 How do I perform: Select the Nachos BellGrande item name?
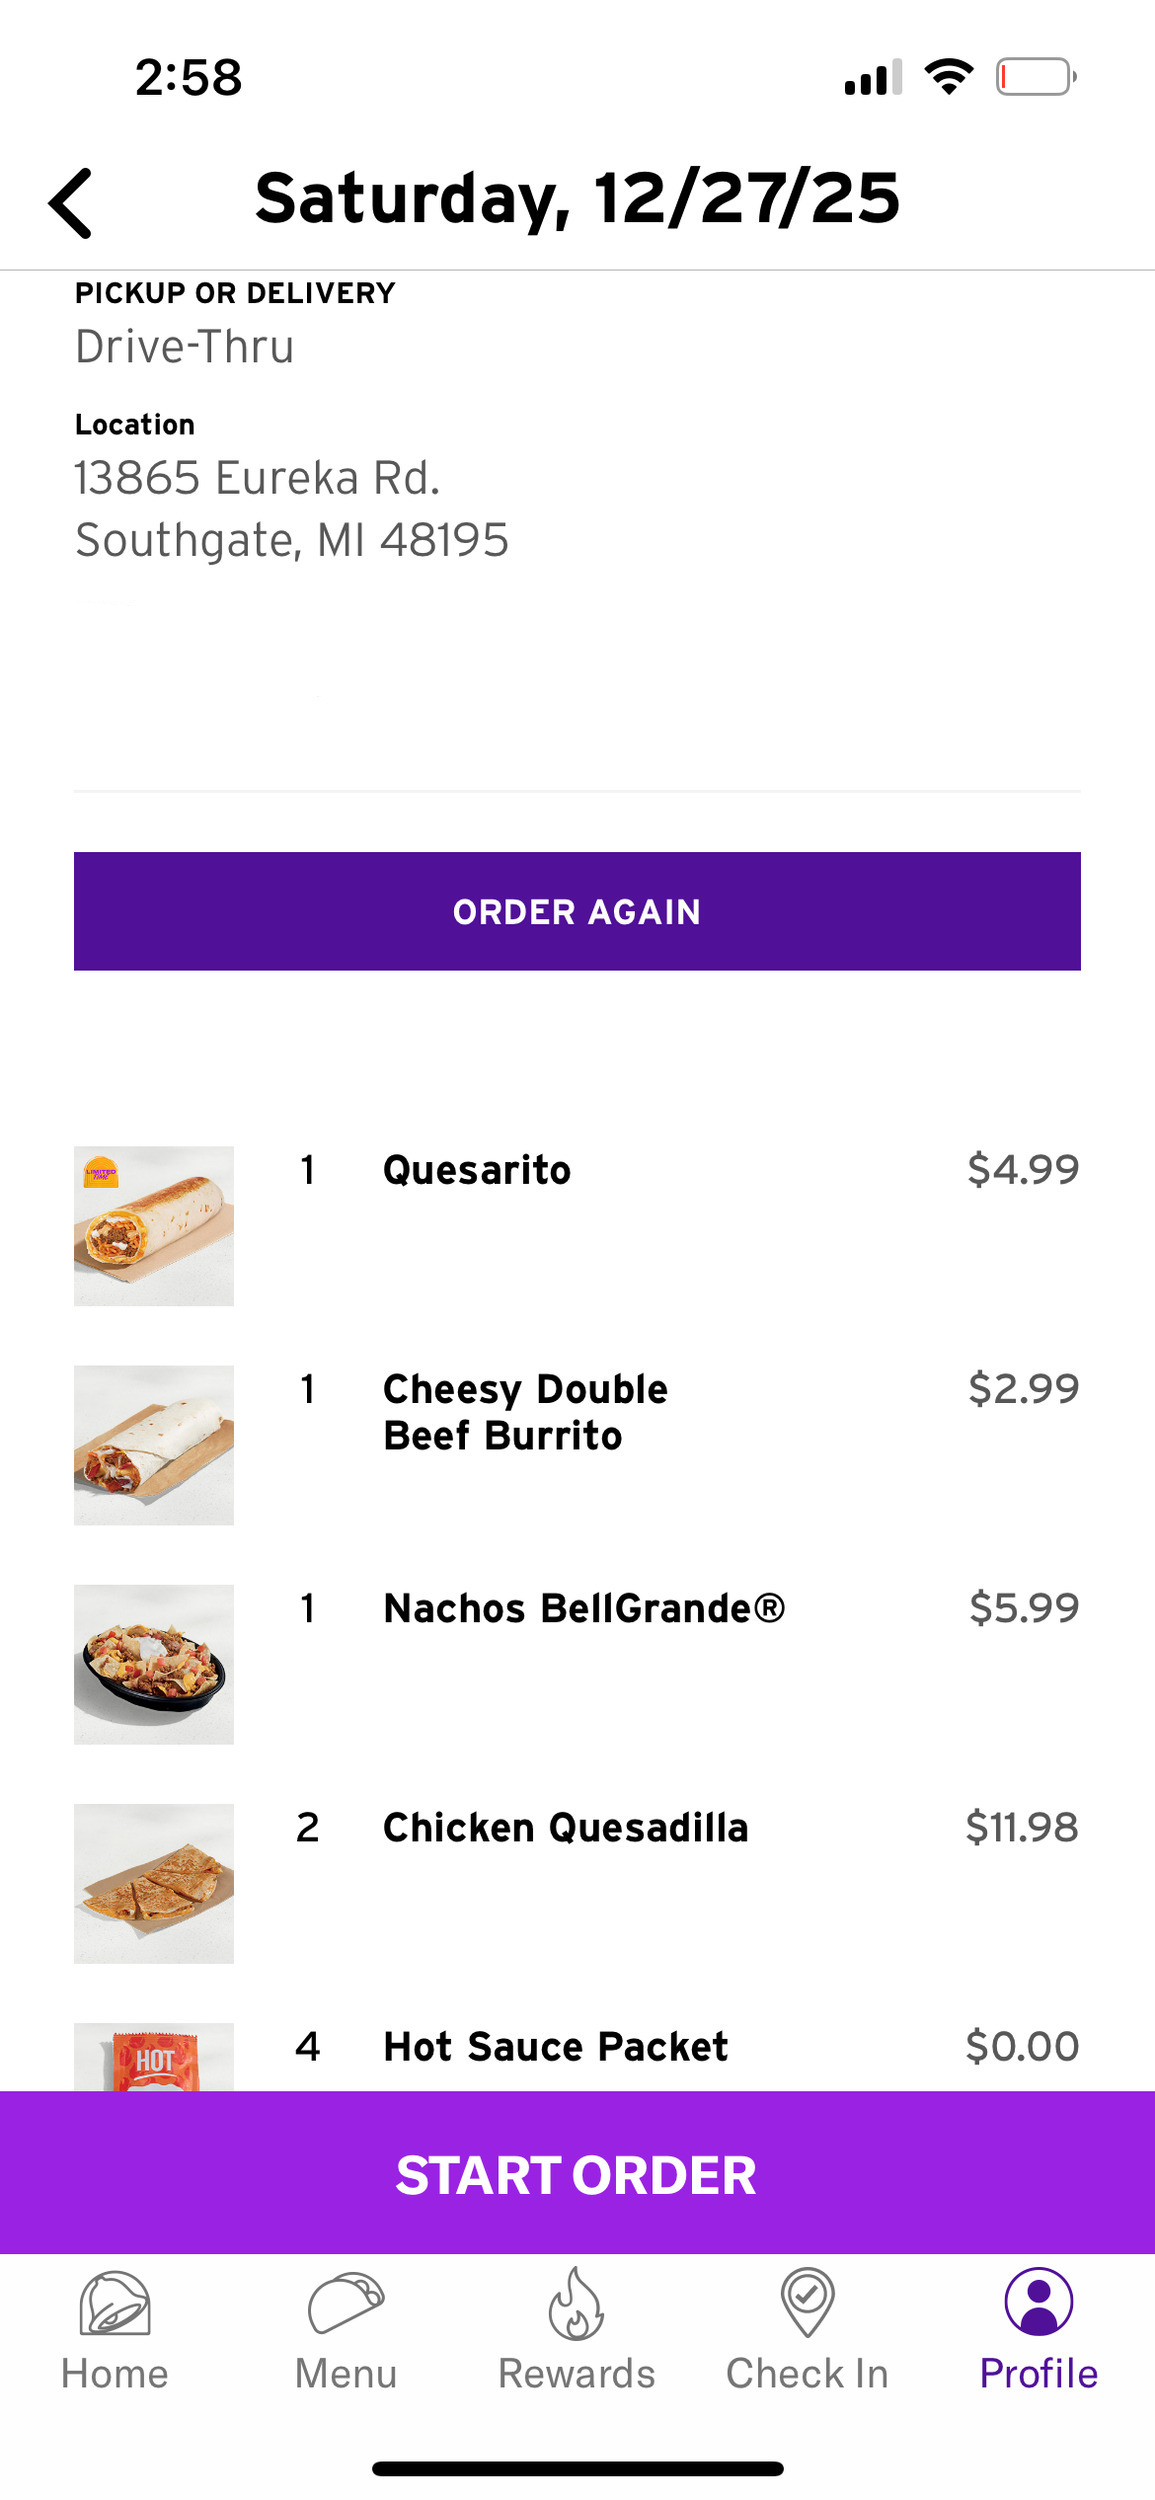[584, 1608]
